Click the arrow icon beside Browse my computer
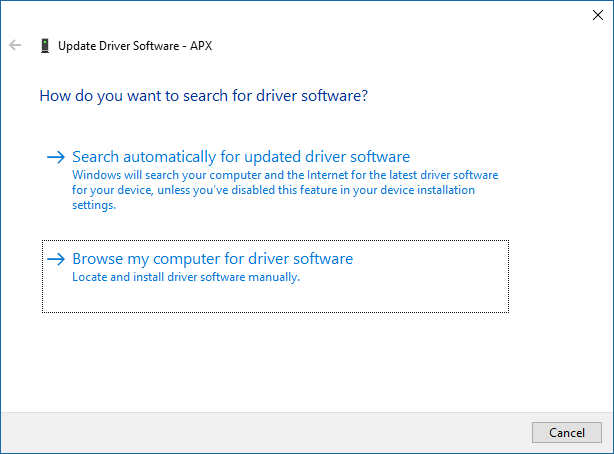This screenshot has height=454, width=614. pyautogui.click(x=56, y=259)
